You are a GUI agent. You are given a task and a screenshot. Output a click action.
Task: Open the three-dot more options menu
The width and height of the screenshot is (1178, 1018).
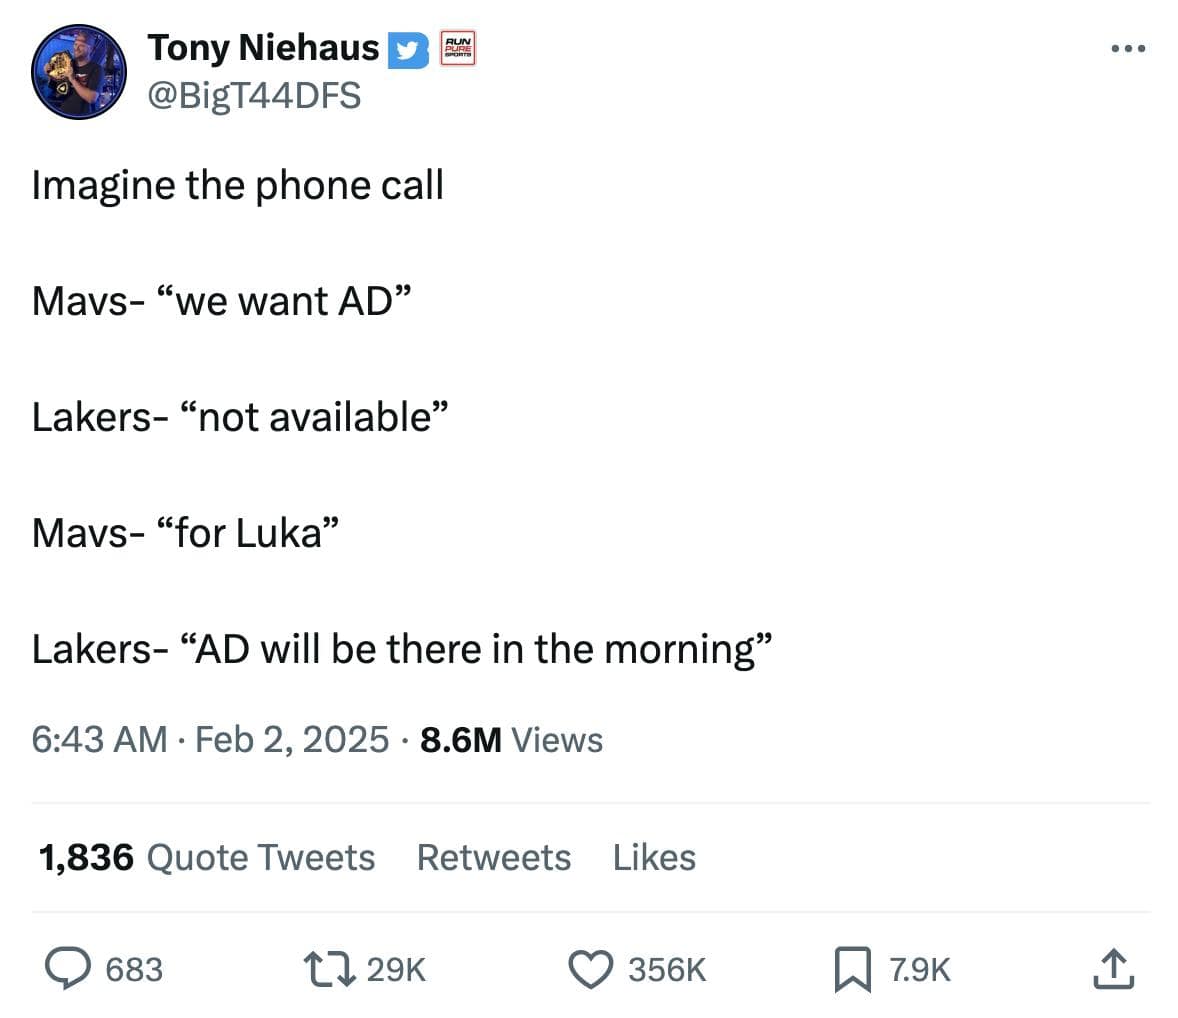click(1128, 46)
